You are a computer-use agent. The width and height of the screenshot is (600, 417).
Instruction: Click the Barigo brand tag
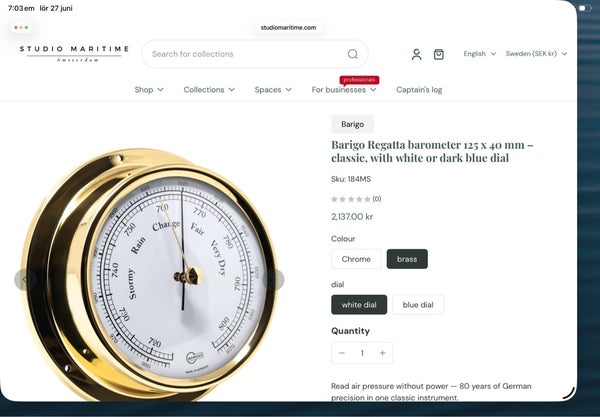point(352,124)
